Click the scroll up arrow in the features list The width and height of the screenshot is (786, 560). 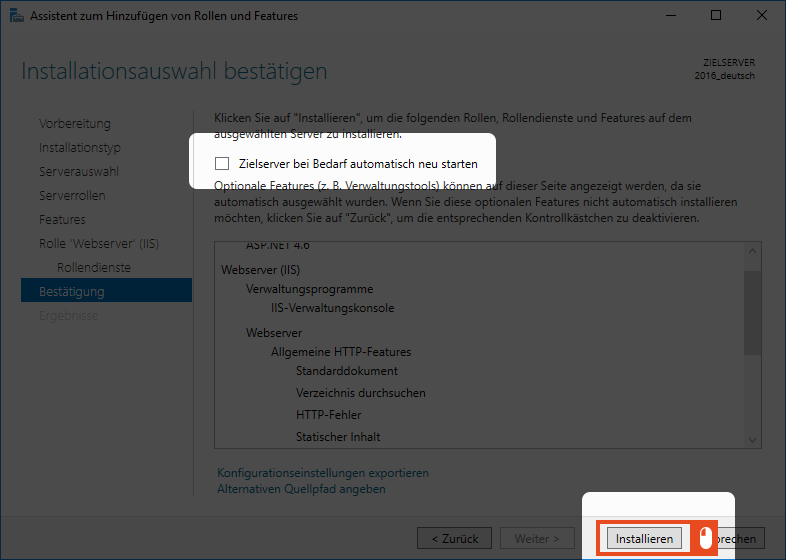753,249
